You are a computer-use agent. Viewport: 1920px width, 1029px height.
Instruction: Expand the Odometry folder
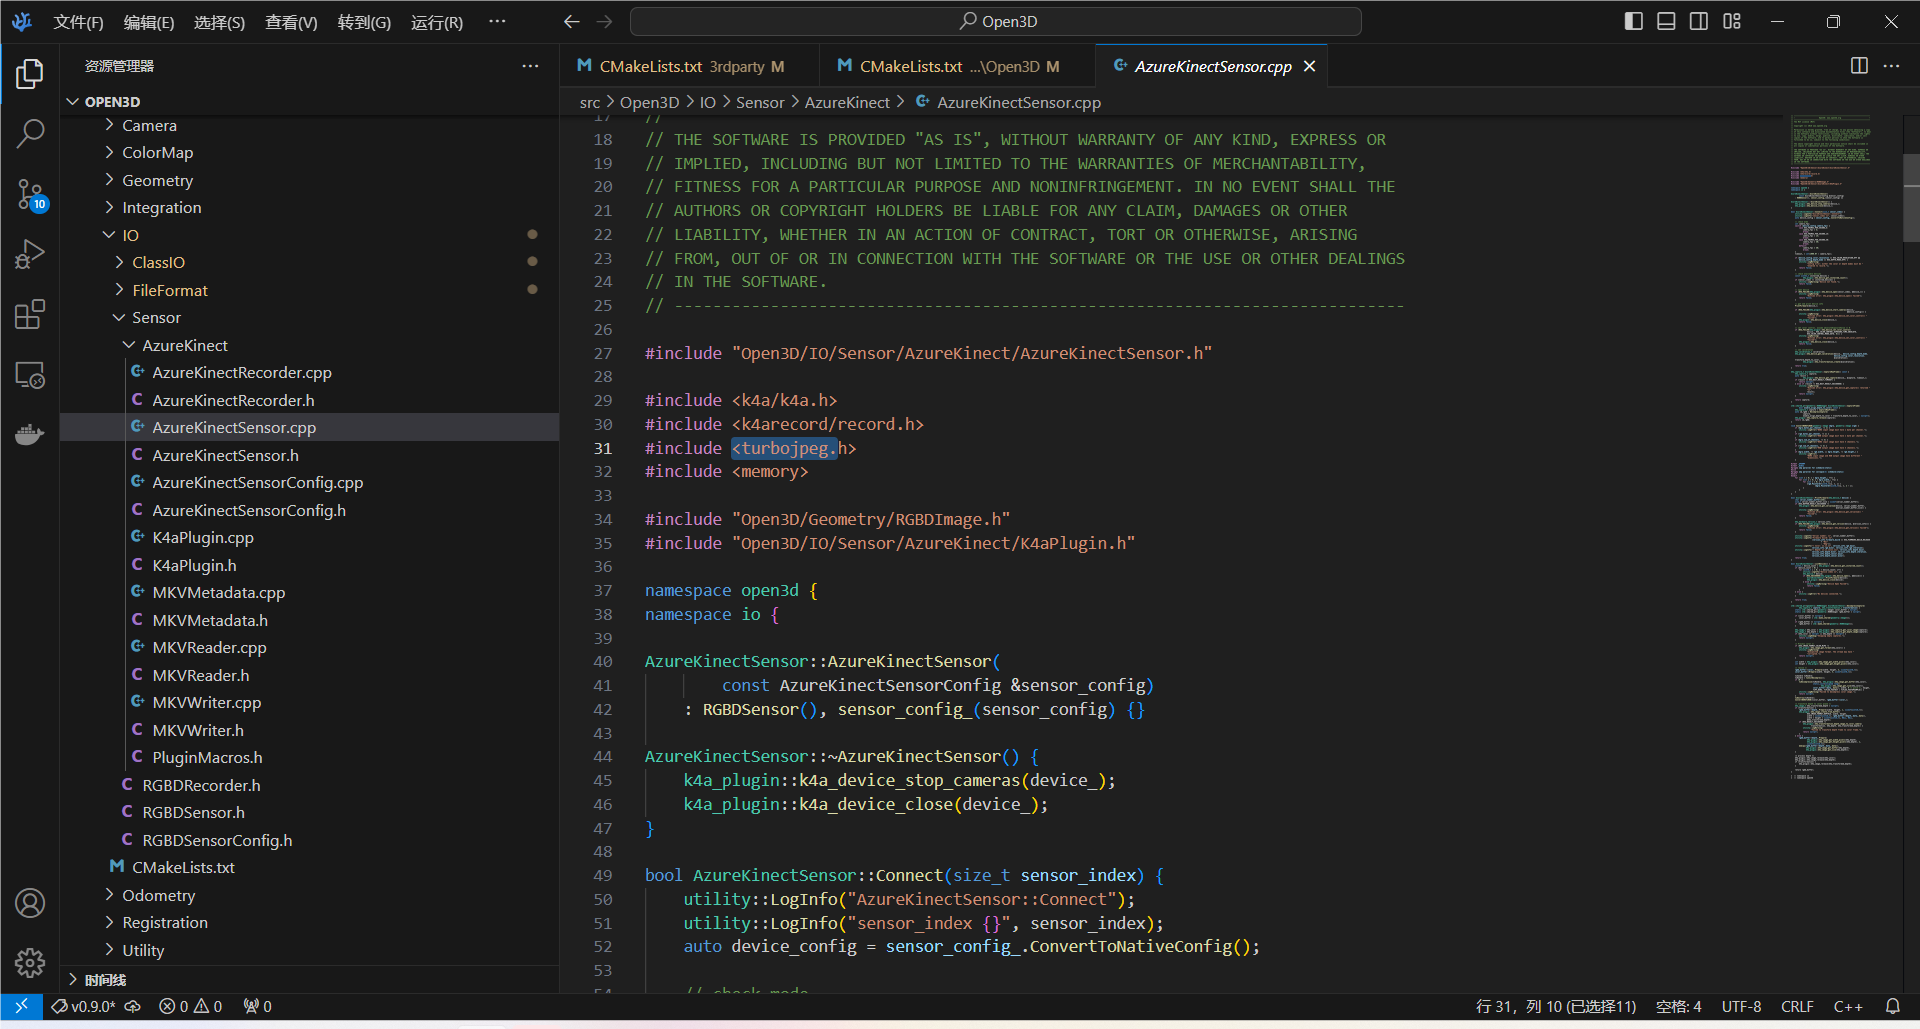pos(158,895)
